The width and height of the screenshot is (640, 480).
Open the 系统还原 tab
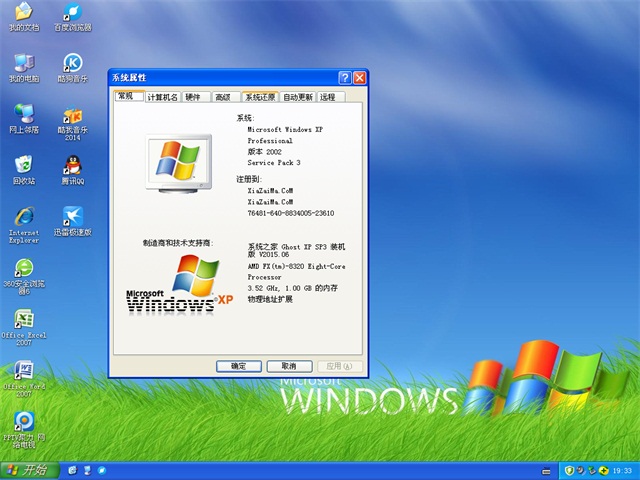[259, 97]
